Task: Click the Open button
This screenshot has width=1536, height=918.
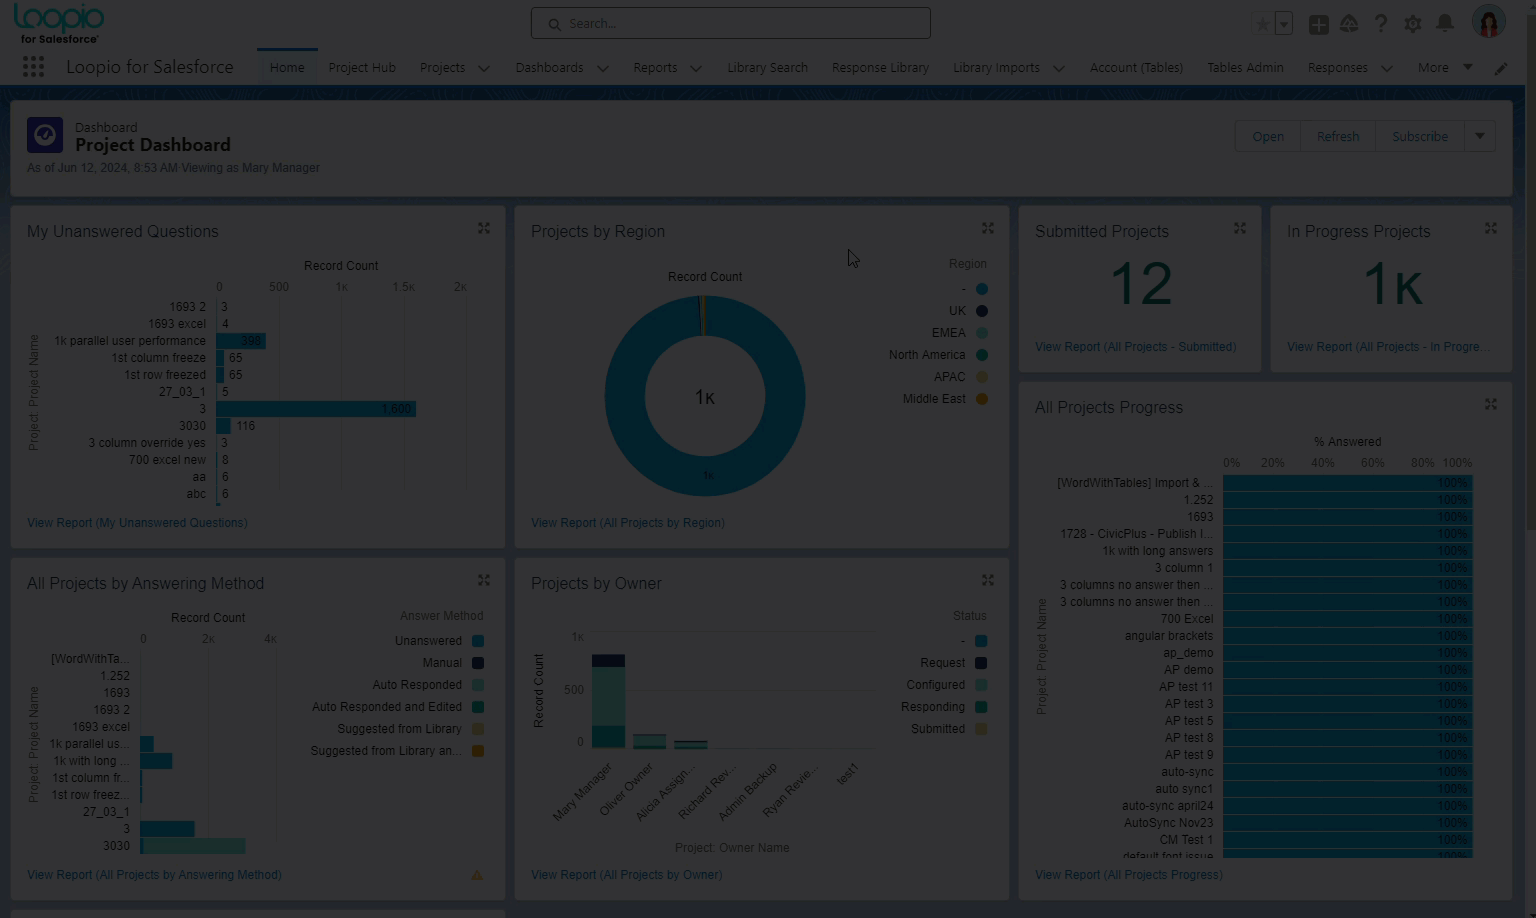Action: click(1268, 136)
